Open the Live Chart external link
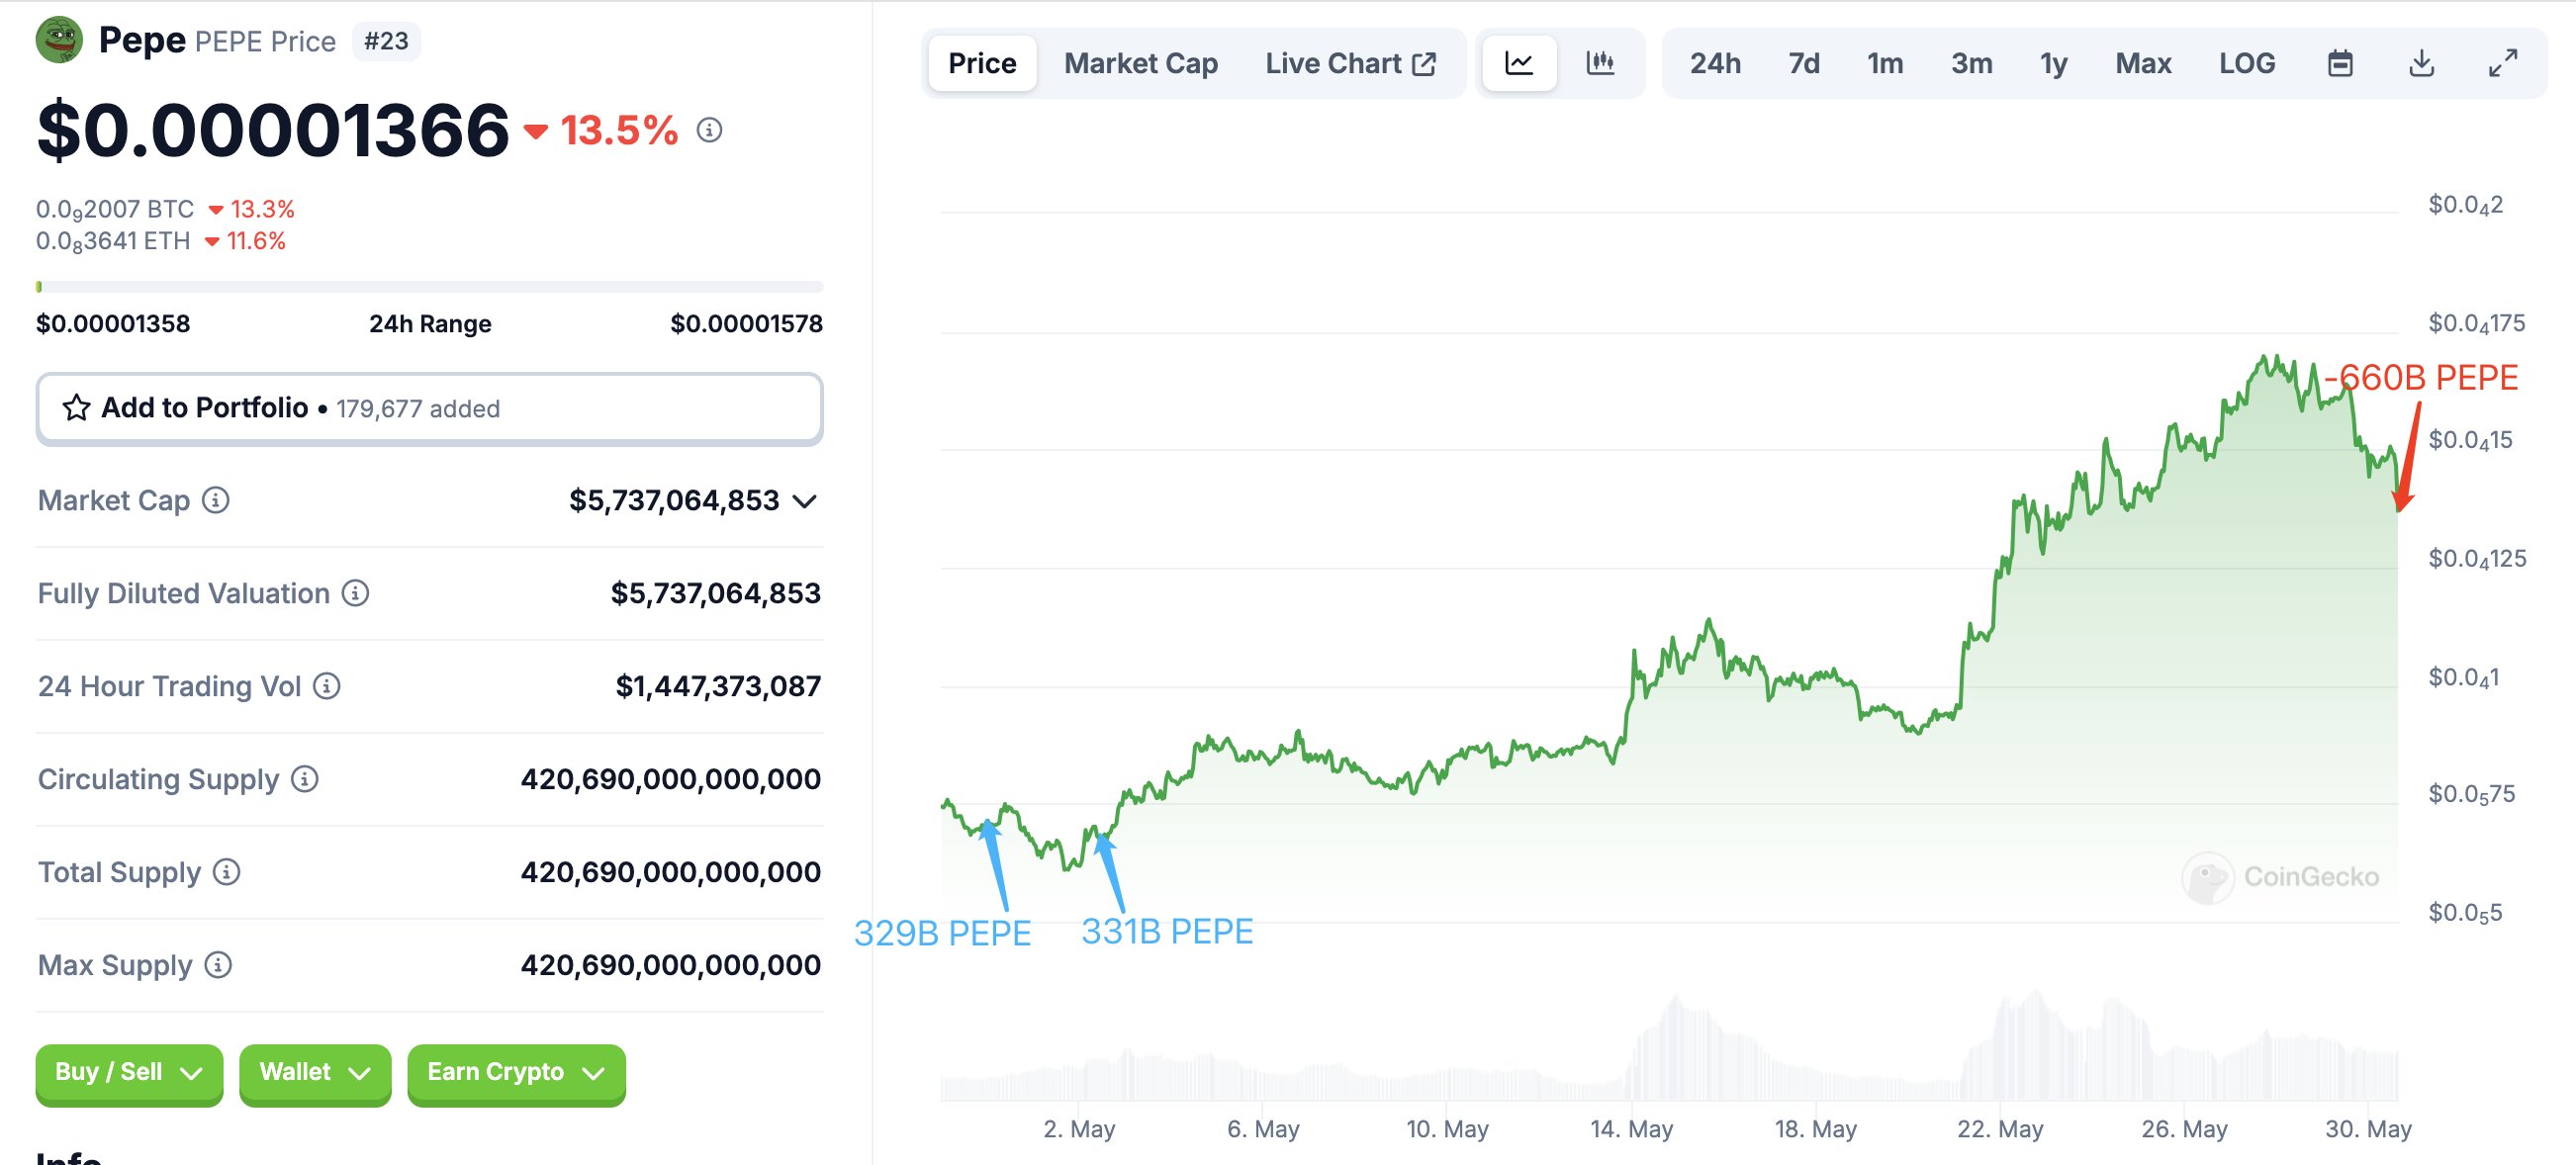 click(1350, 64)
